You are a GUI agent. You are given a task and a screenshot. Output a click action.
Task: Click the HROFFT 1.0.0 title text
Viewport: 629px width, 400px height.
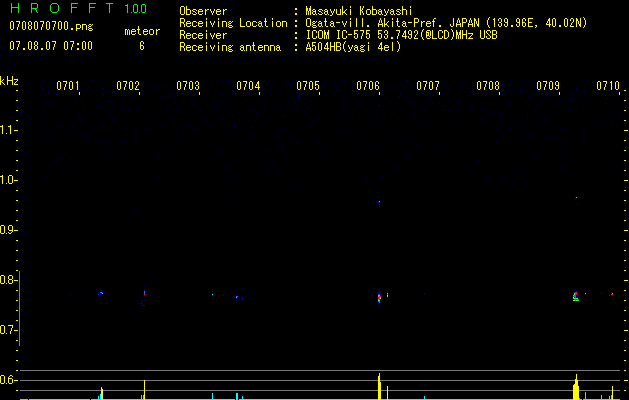pos(78,8)
